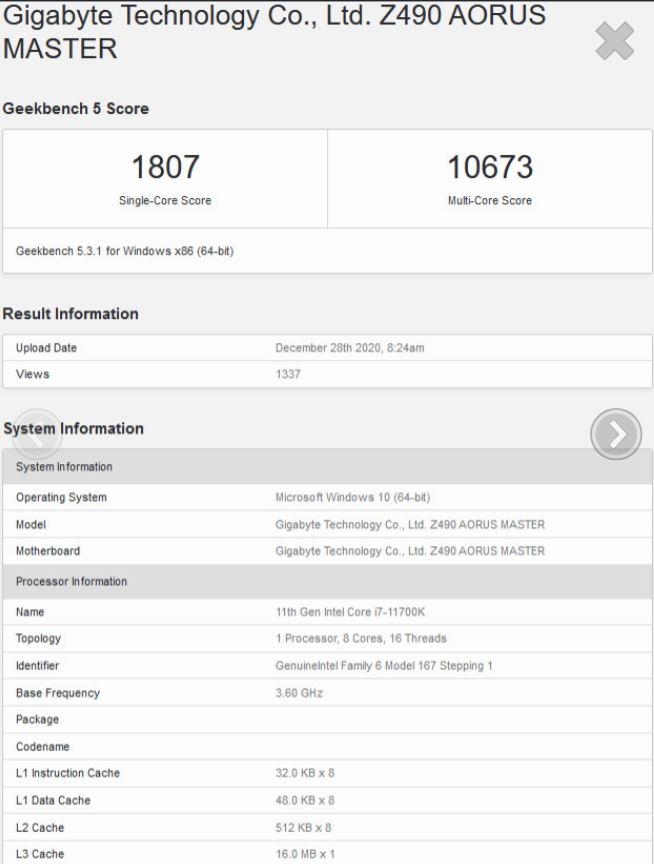Click the Topology label
This screenshot has height=864, width=654.
[39, 639]
